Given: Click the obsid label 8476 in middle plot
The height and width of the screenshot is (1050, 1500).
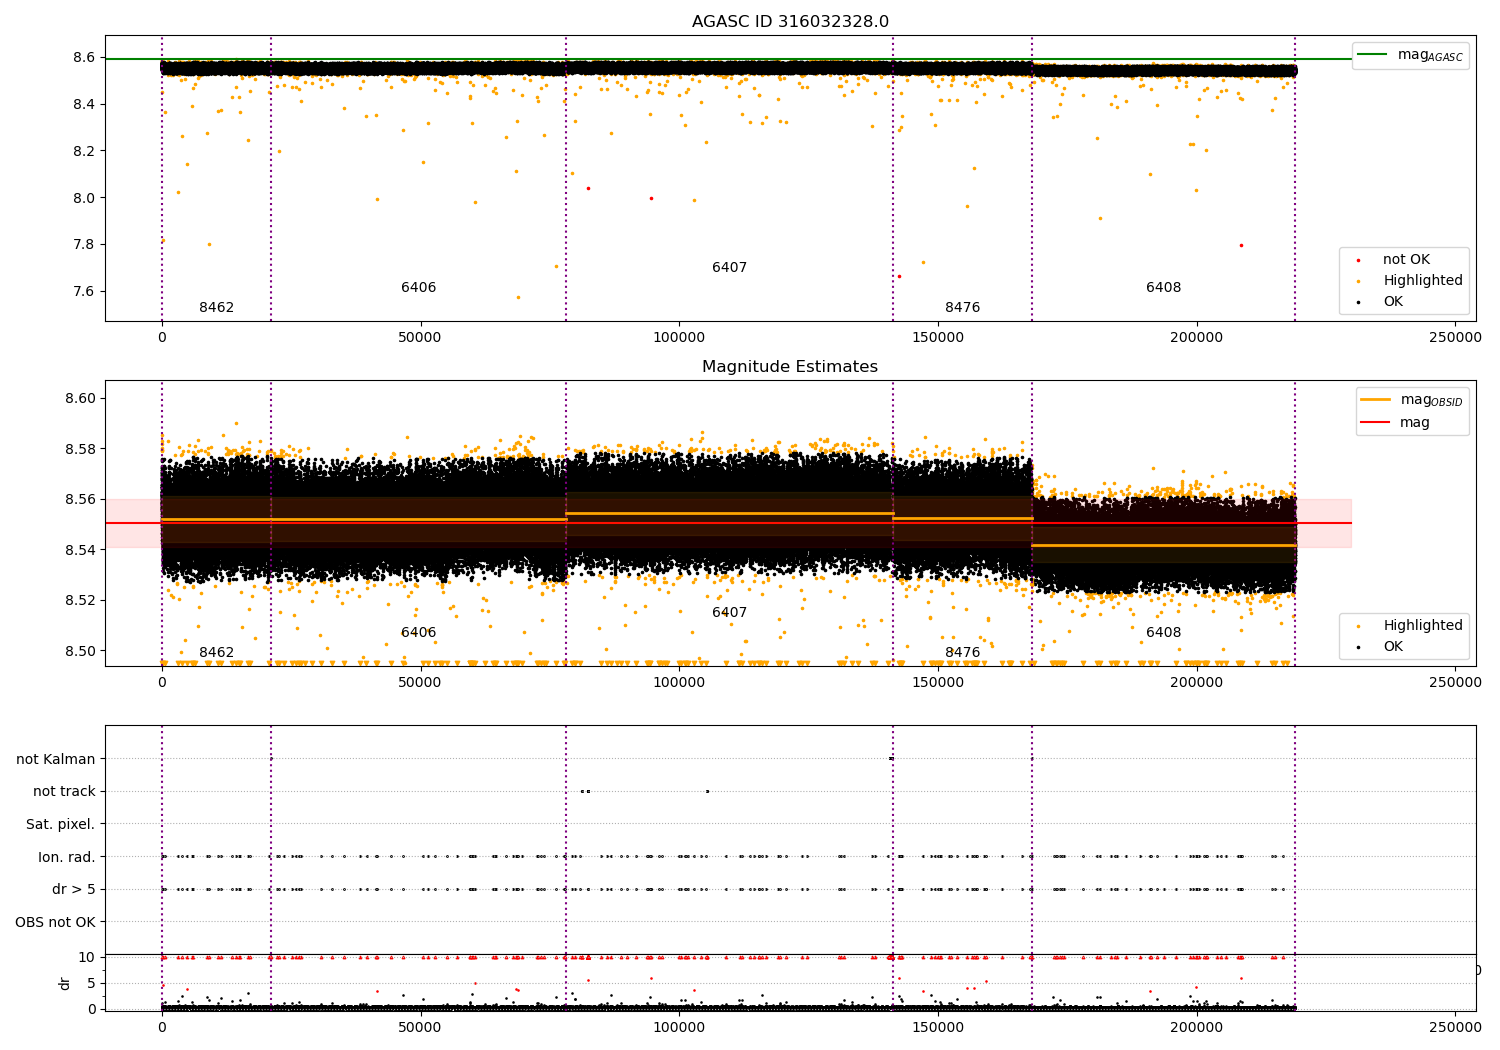Looking at the screenshot, I should point(962,653).
